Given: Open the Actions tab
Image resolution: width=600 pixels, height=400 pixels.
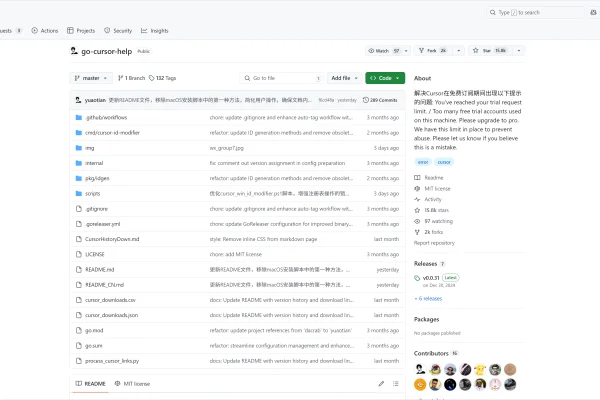Looking at the screenshot, I should (x=45, y=31).
